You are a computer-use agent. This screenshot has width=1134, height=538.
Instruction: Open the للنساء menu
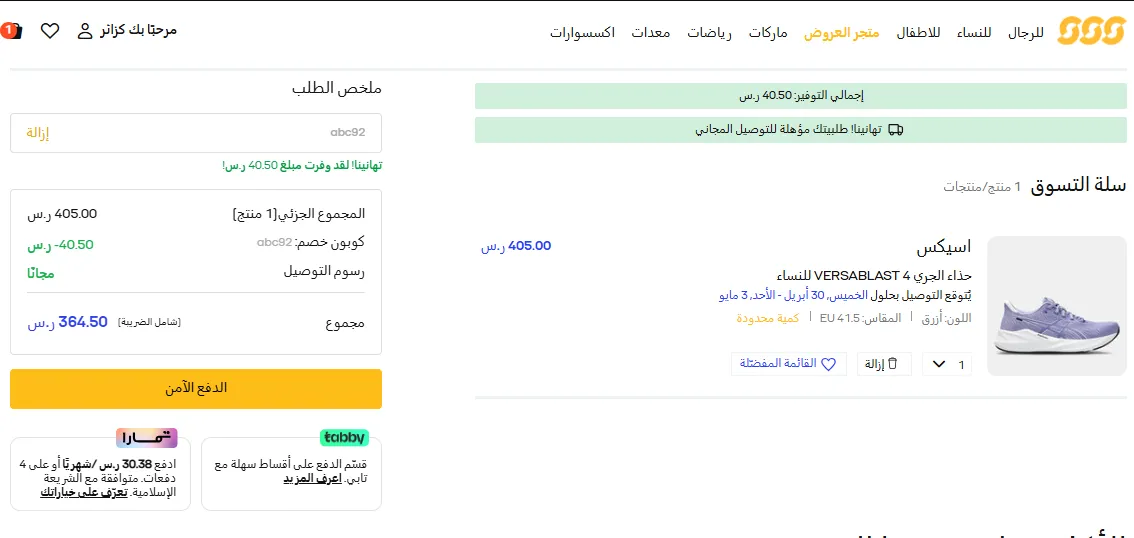pyautogui.click(x=974, y=33)
